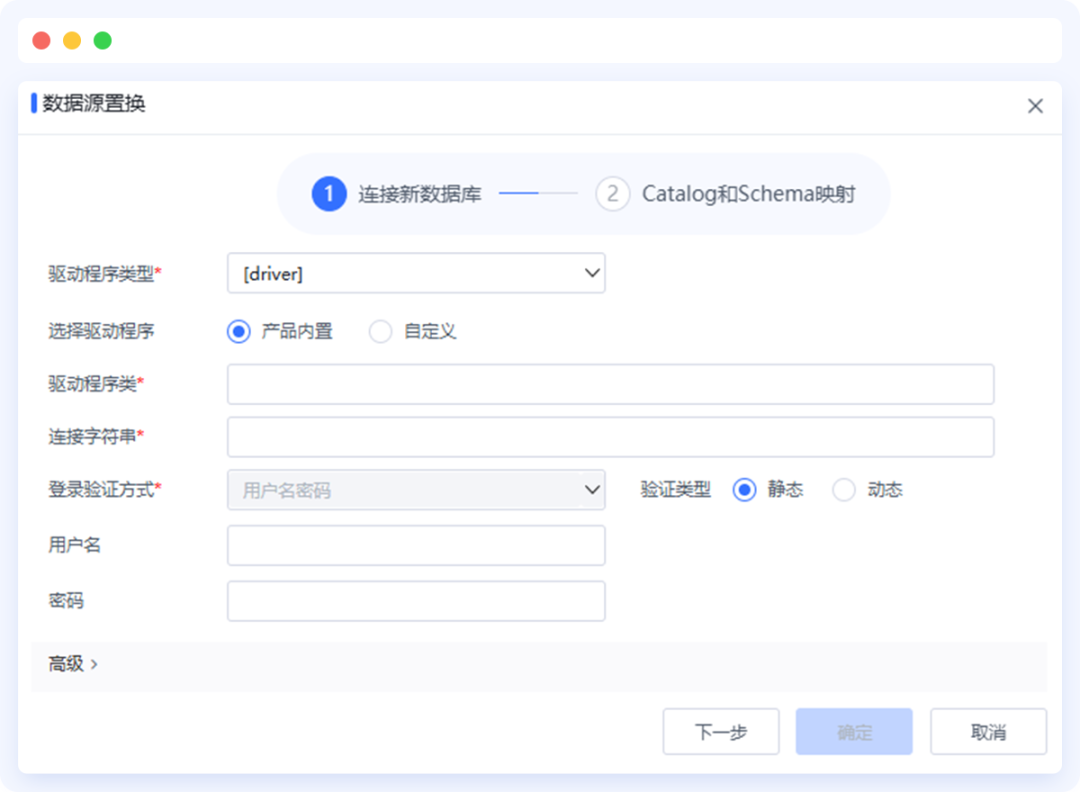This screenshot has width=1080, height=792.
Task: Select 静态 verification type
Action: click(x=743, y=489)
